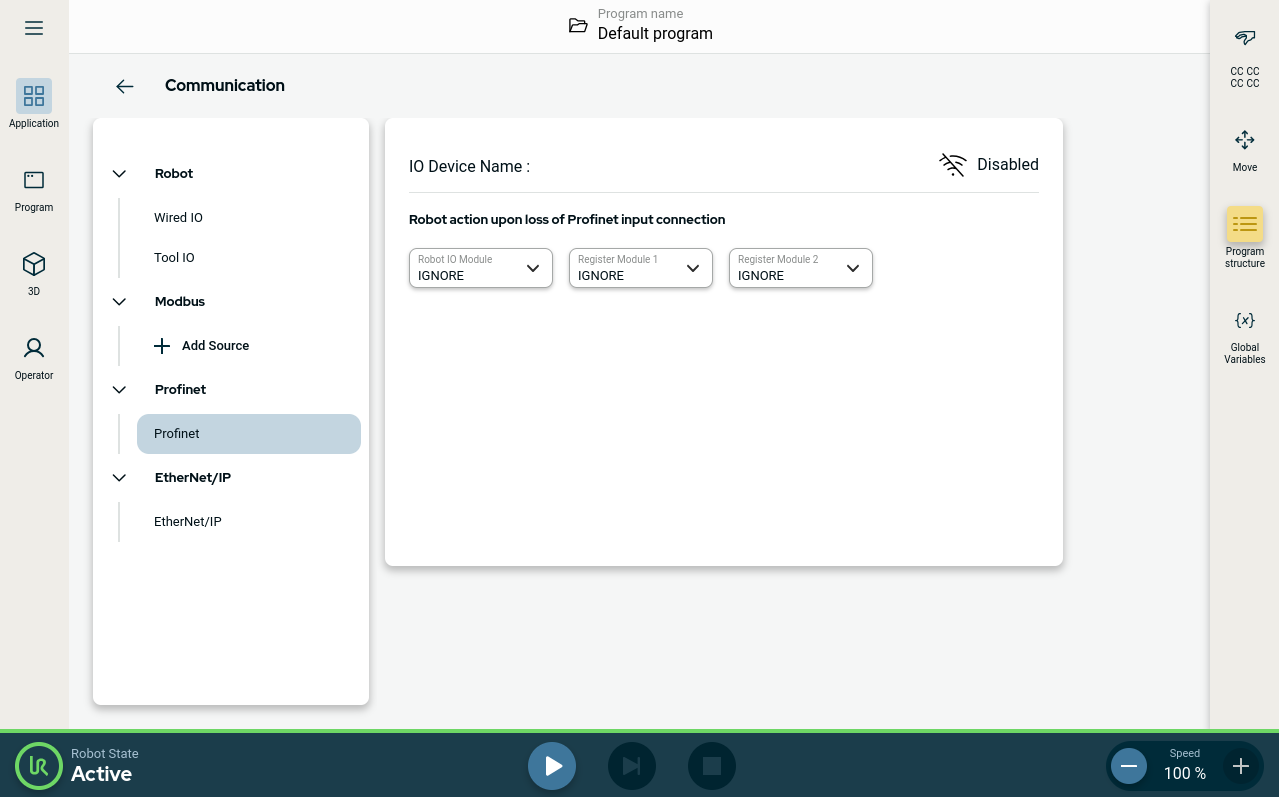
Task: Add a Modbus source
Action: pos(202,346)
